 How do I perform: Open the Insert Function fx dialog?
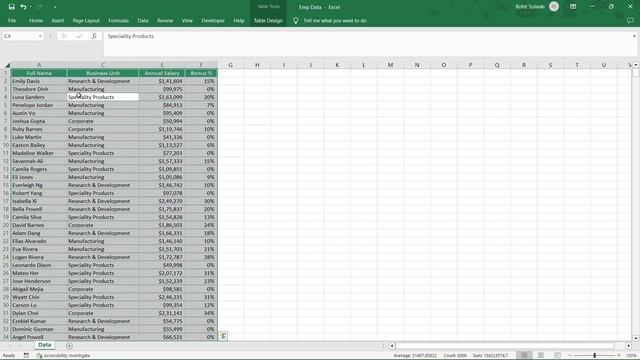point(94,36)
